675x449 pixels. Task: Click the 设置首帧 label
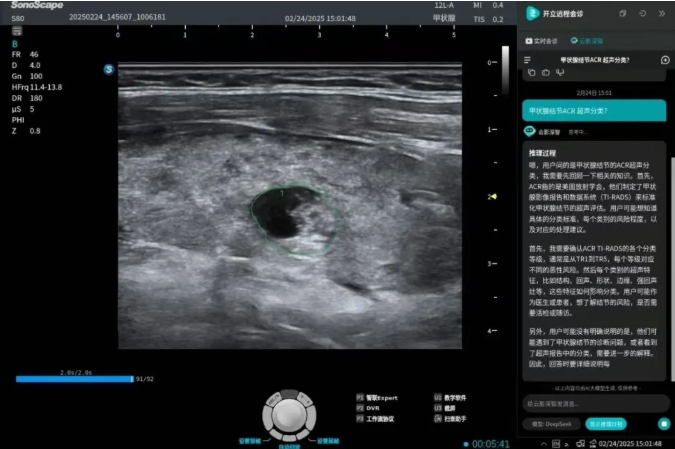point(250,441)
